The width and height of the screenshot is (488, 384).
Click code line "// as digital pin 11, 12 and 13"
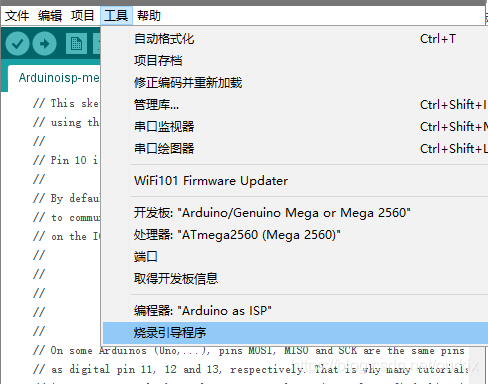251,370
